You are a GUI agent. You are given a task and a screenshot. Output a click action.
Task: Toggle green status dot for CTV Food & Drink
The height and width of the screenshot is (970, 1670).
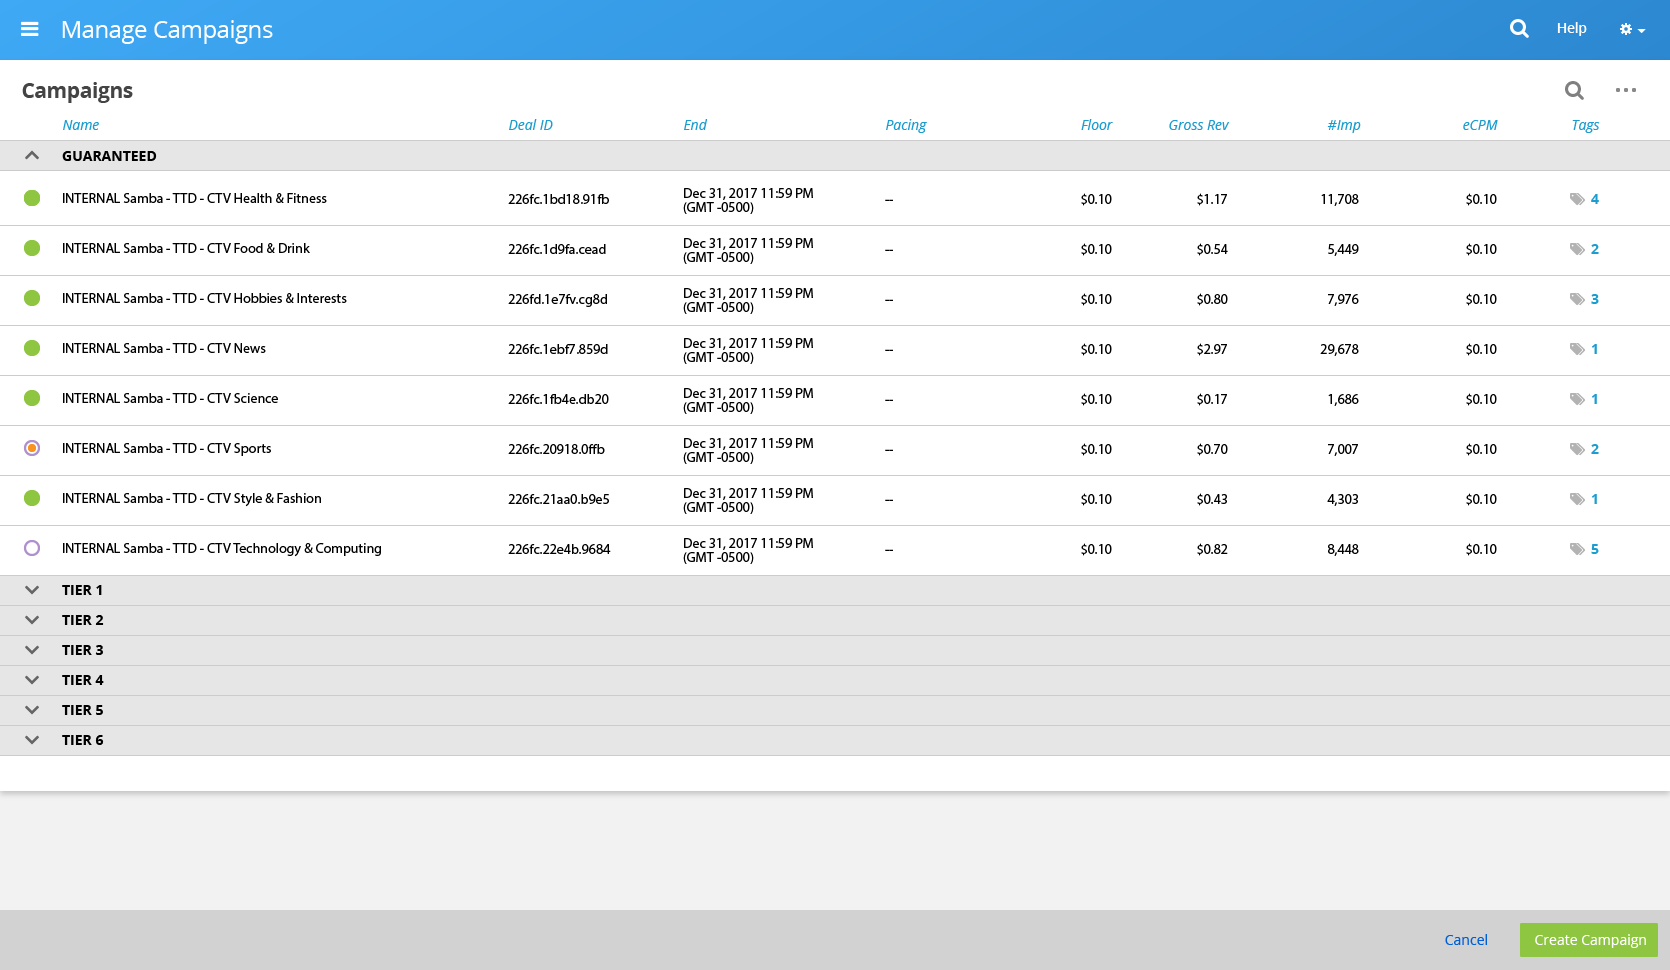(32, 248)
